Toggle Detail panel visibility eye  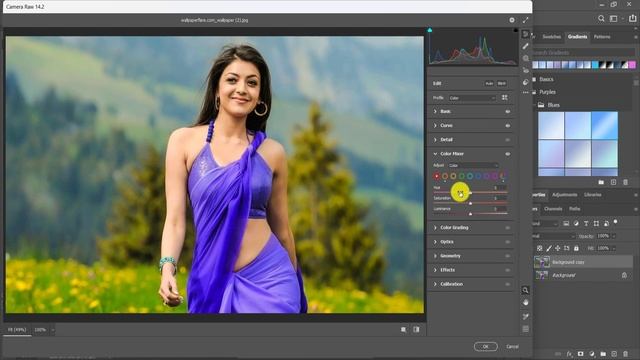508,140
